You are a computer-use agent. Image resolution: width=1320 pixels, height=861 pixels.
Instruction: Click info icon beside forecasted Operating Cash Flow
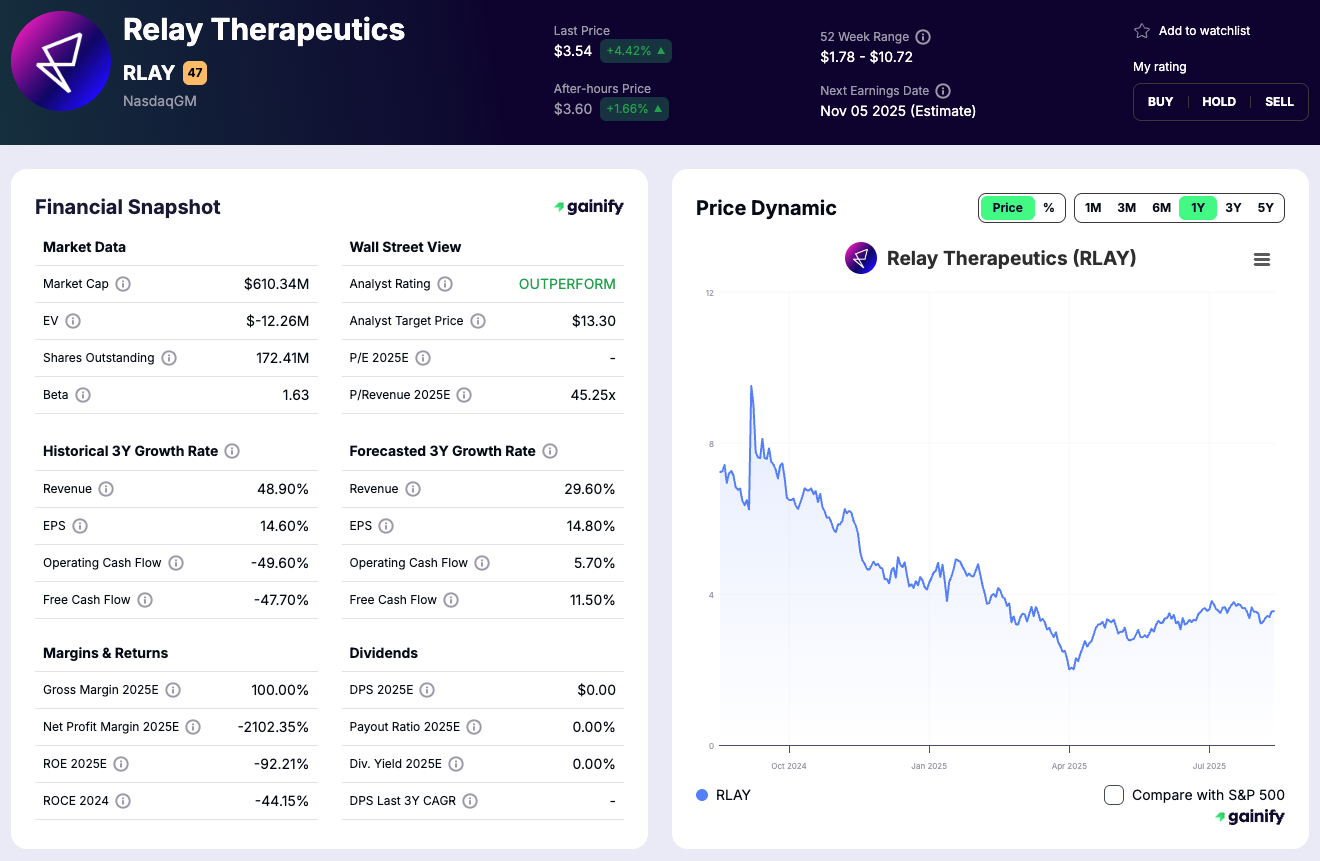(x=482, y=563)
